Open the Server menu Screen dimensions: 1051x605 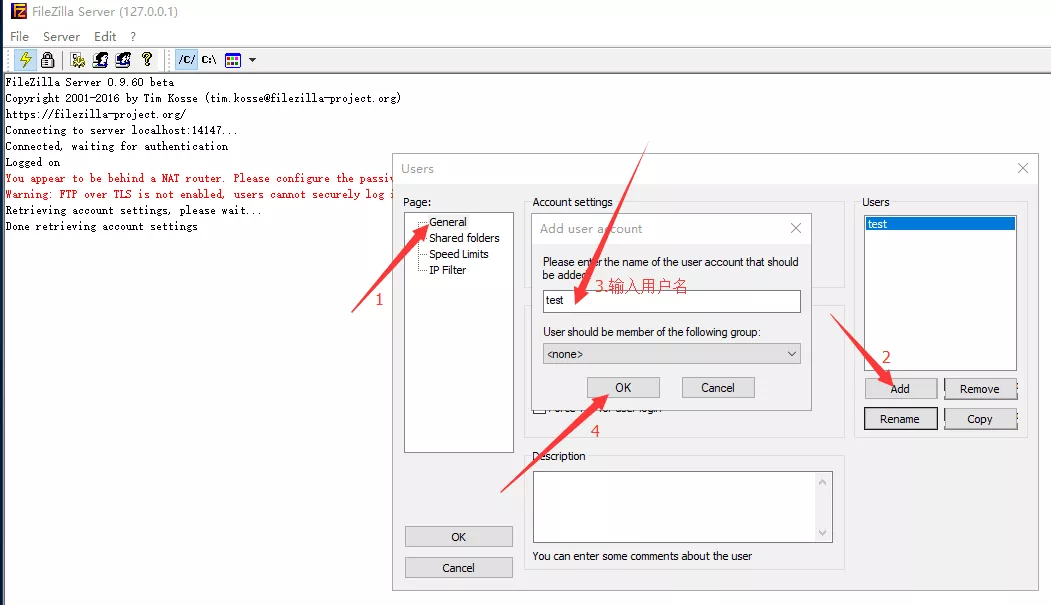pos(61,36)
